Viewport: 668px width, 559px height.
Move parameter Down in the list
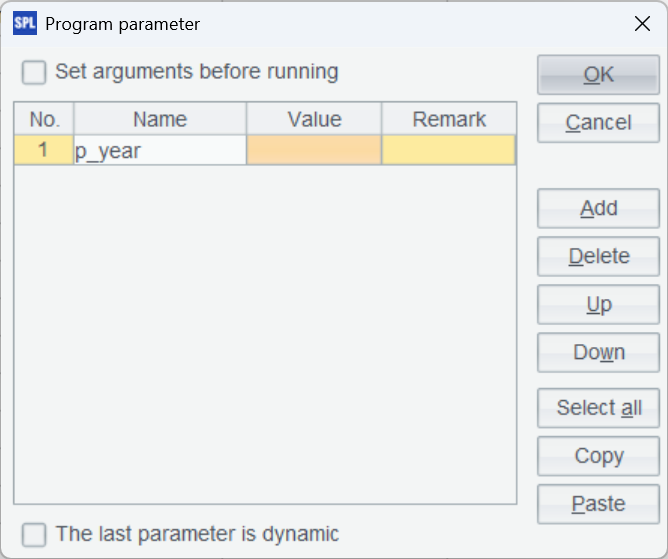(x=598, y=353)
